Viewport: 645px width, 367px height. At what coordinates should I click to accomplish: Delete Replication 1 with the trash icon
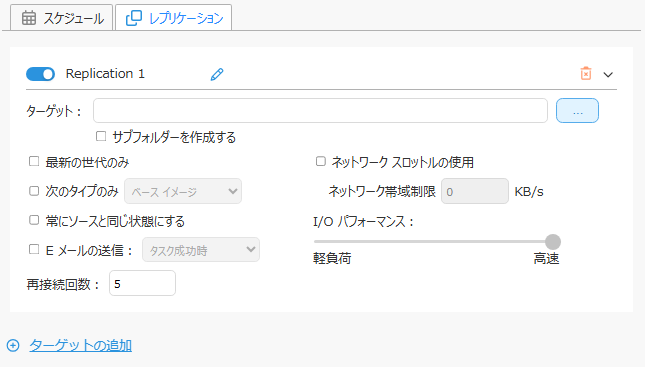coord(586,74)
